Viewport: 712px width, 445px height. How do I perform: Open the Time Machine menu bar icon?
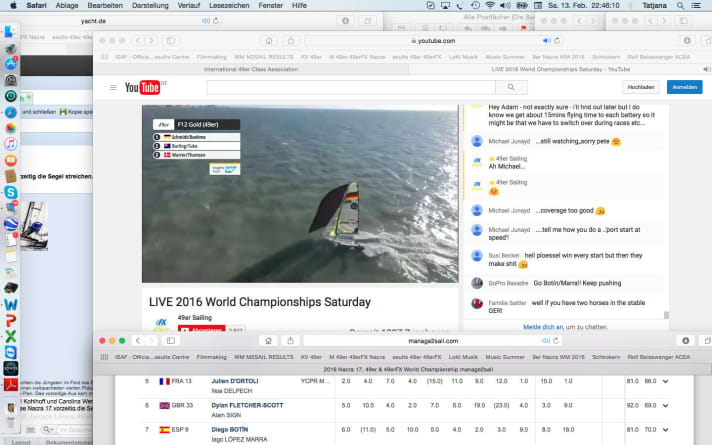475,5
